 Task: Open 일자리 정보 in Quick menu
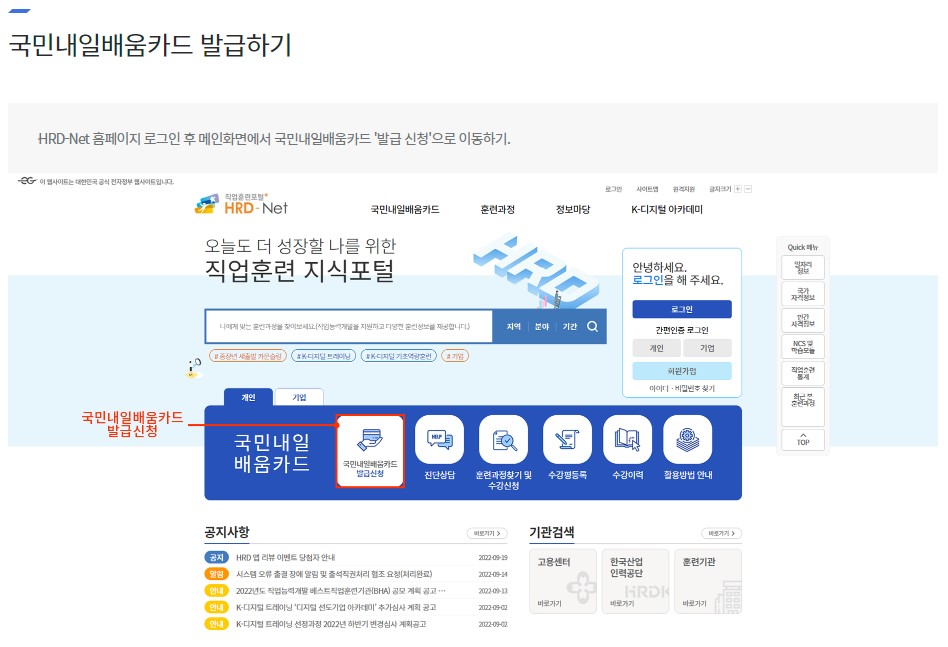pyautogui.click(x=803, y=267)
